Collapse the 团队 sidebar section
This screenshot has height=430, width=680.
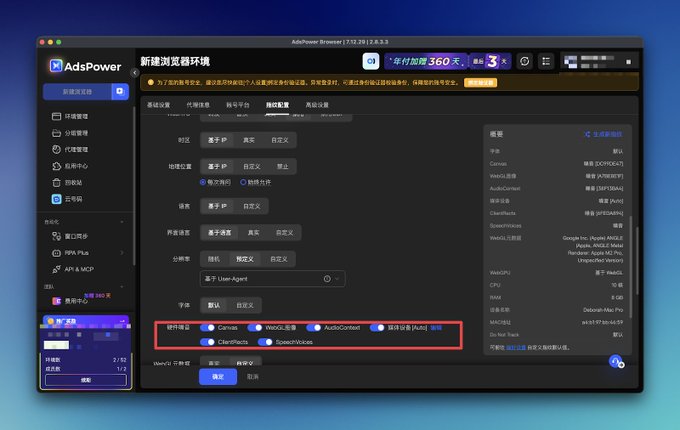(122, 287)
